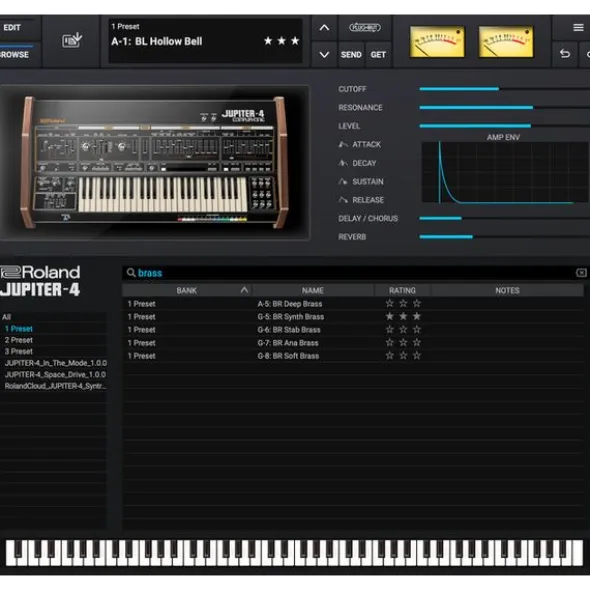Viewport: 590px width, 591px height.
Task: Switch to the EDIT tab
Action: 12,28
